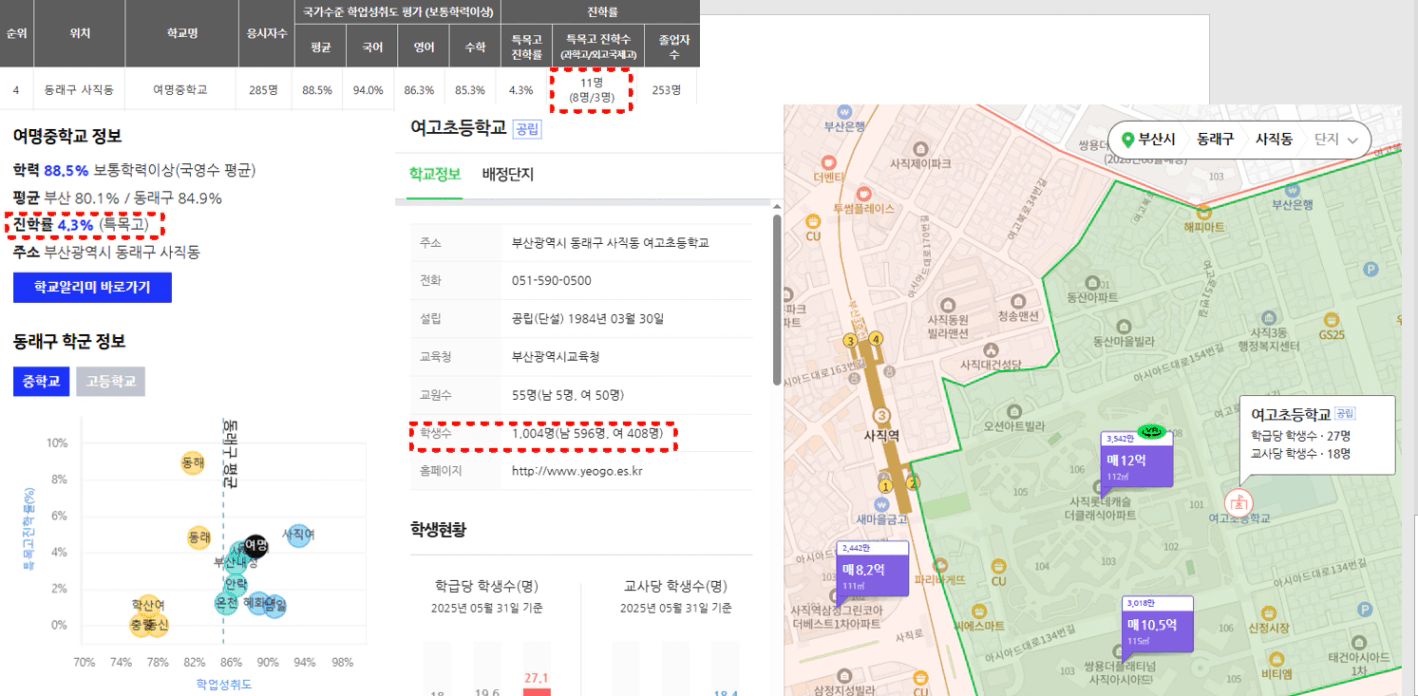Click the 비티엠 store icon
The width and height of the screenshot is (1418, 696).
[x=1275, y=658]
